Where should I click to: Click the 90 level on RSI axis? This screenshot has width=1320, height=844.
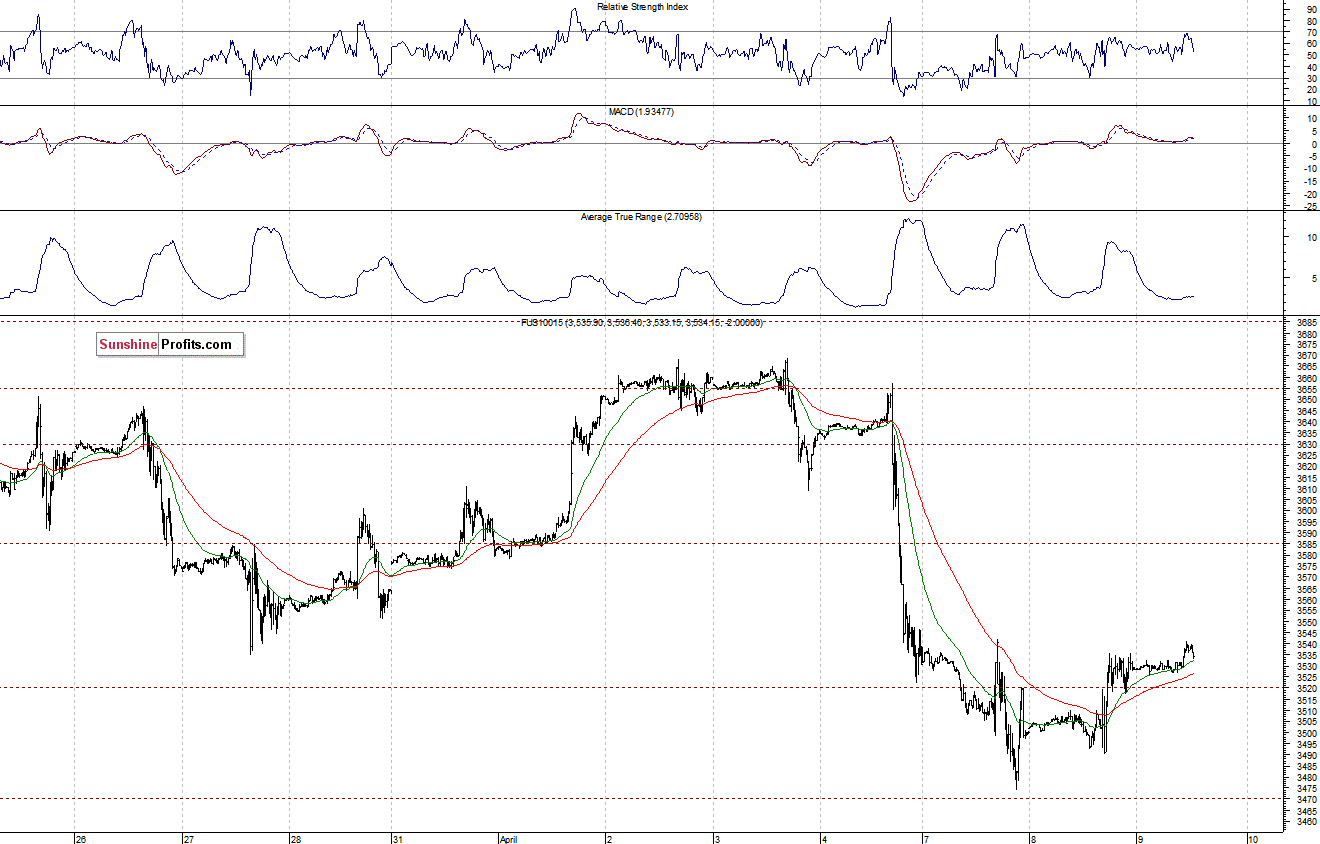pyautogui.click(x=1311, y=8)
